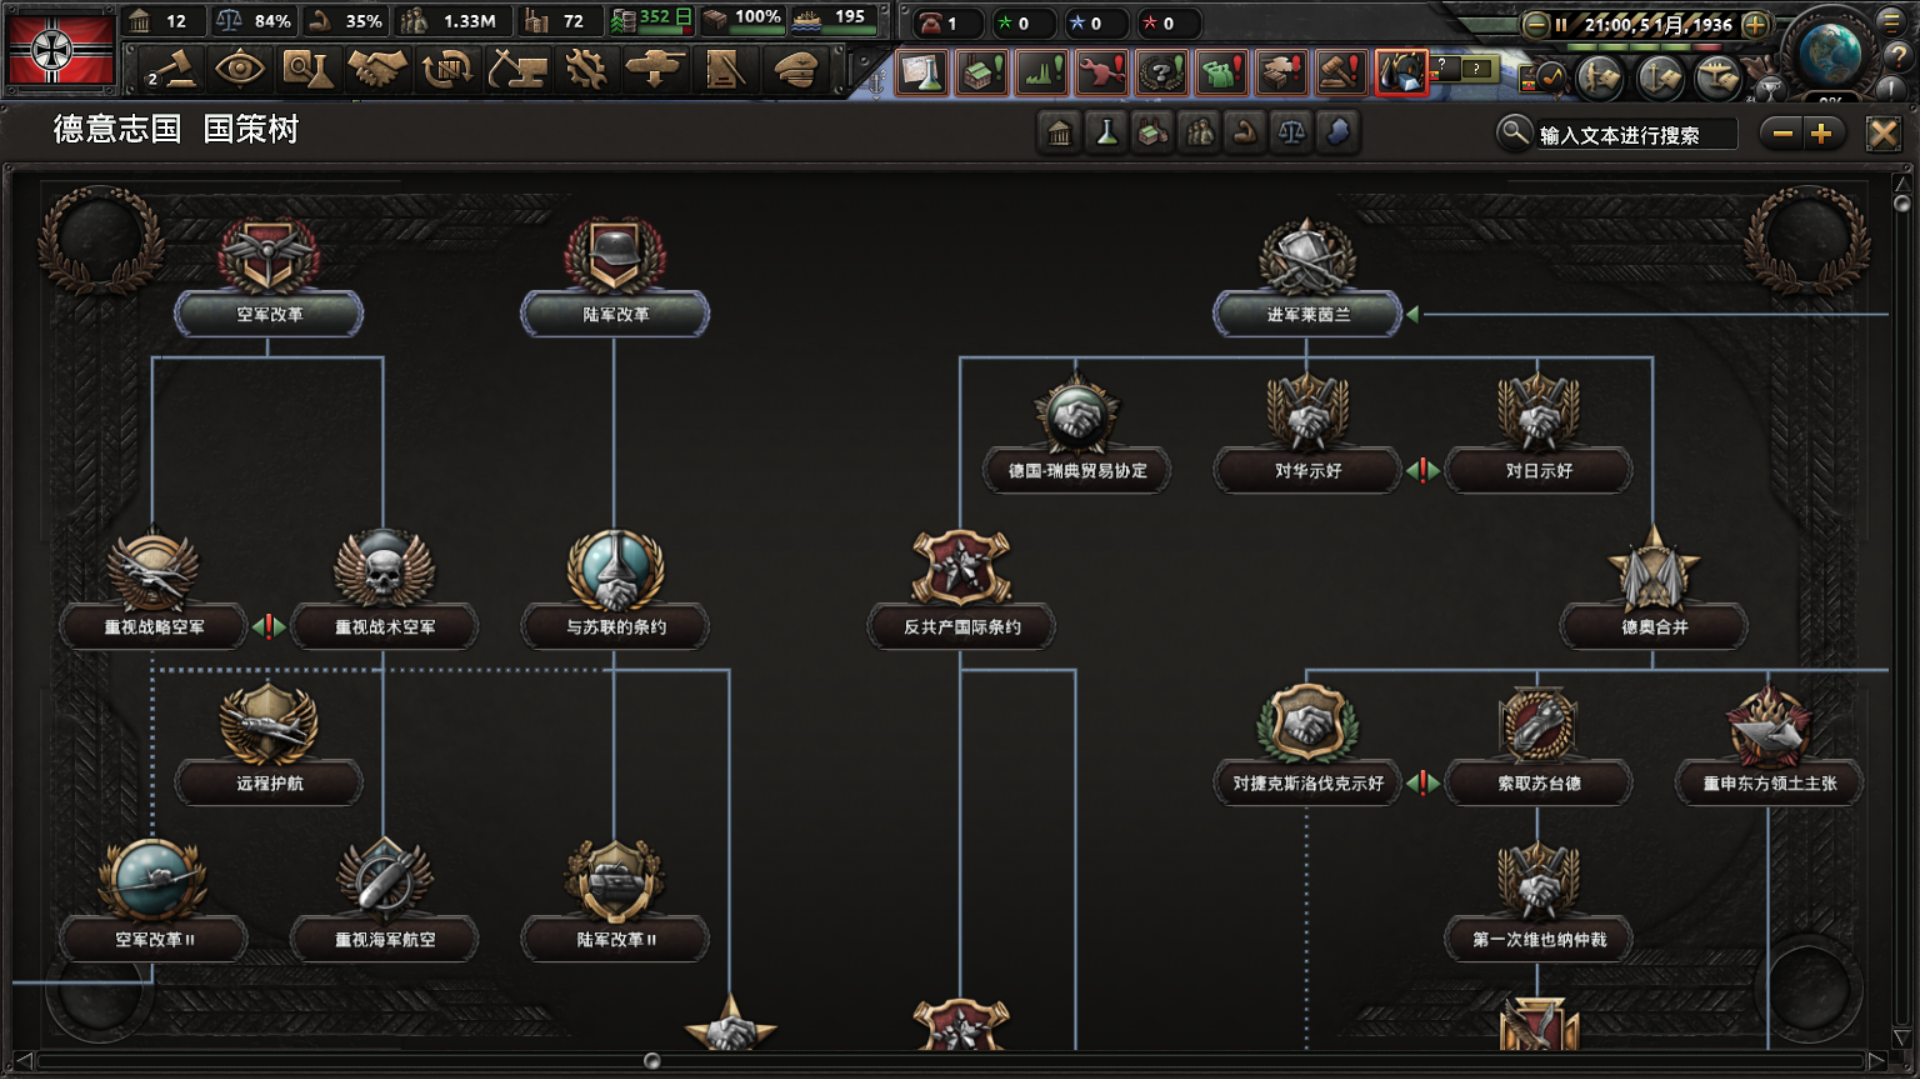The width and height of the screenshot is (1920, 1079).
Task: Click the globe in the top right
Action: [x=1831, y=52]
